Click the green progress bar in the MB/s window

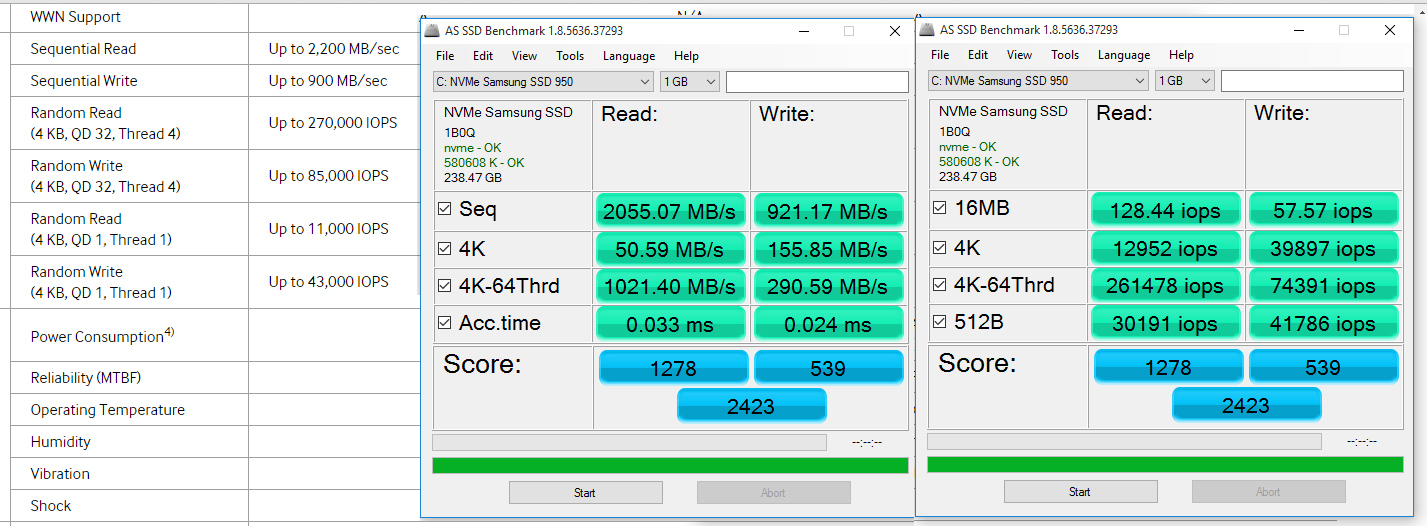(x=670, y=465)
